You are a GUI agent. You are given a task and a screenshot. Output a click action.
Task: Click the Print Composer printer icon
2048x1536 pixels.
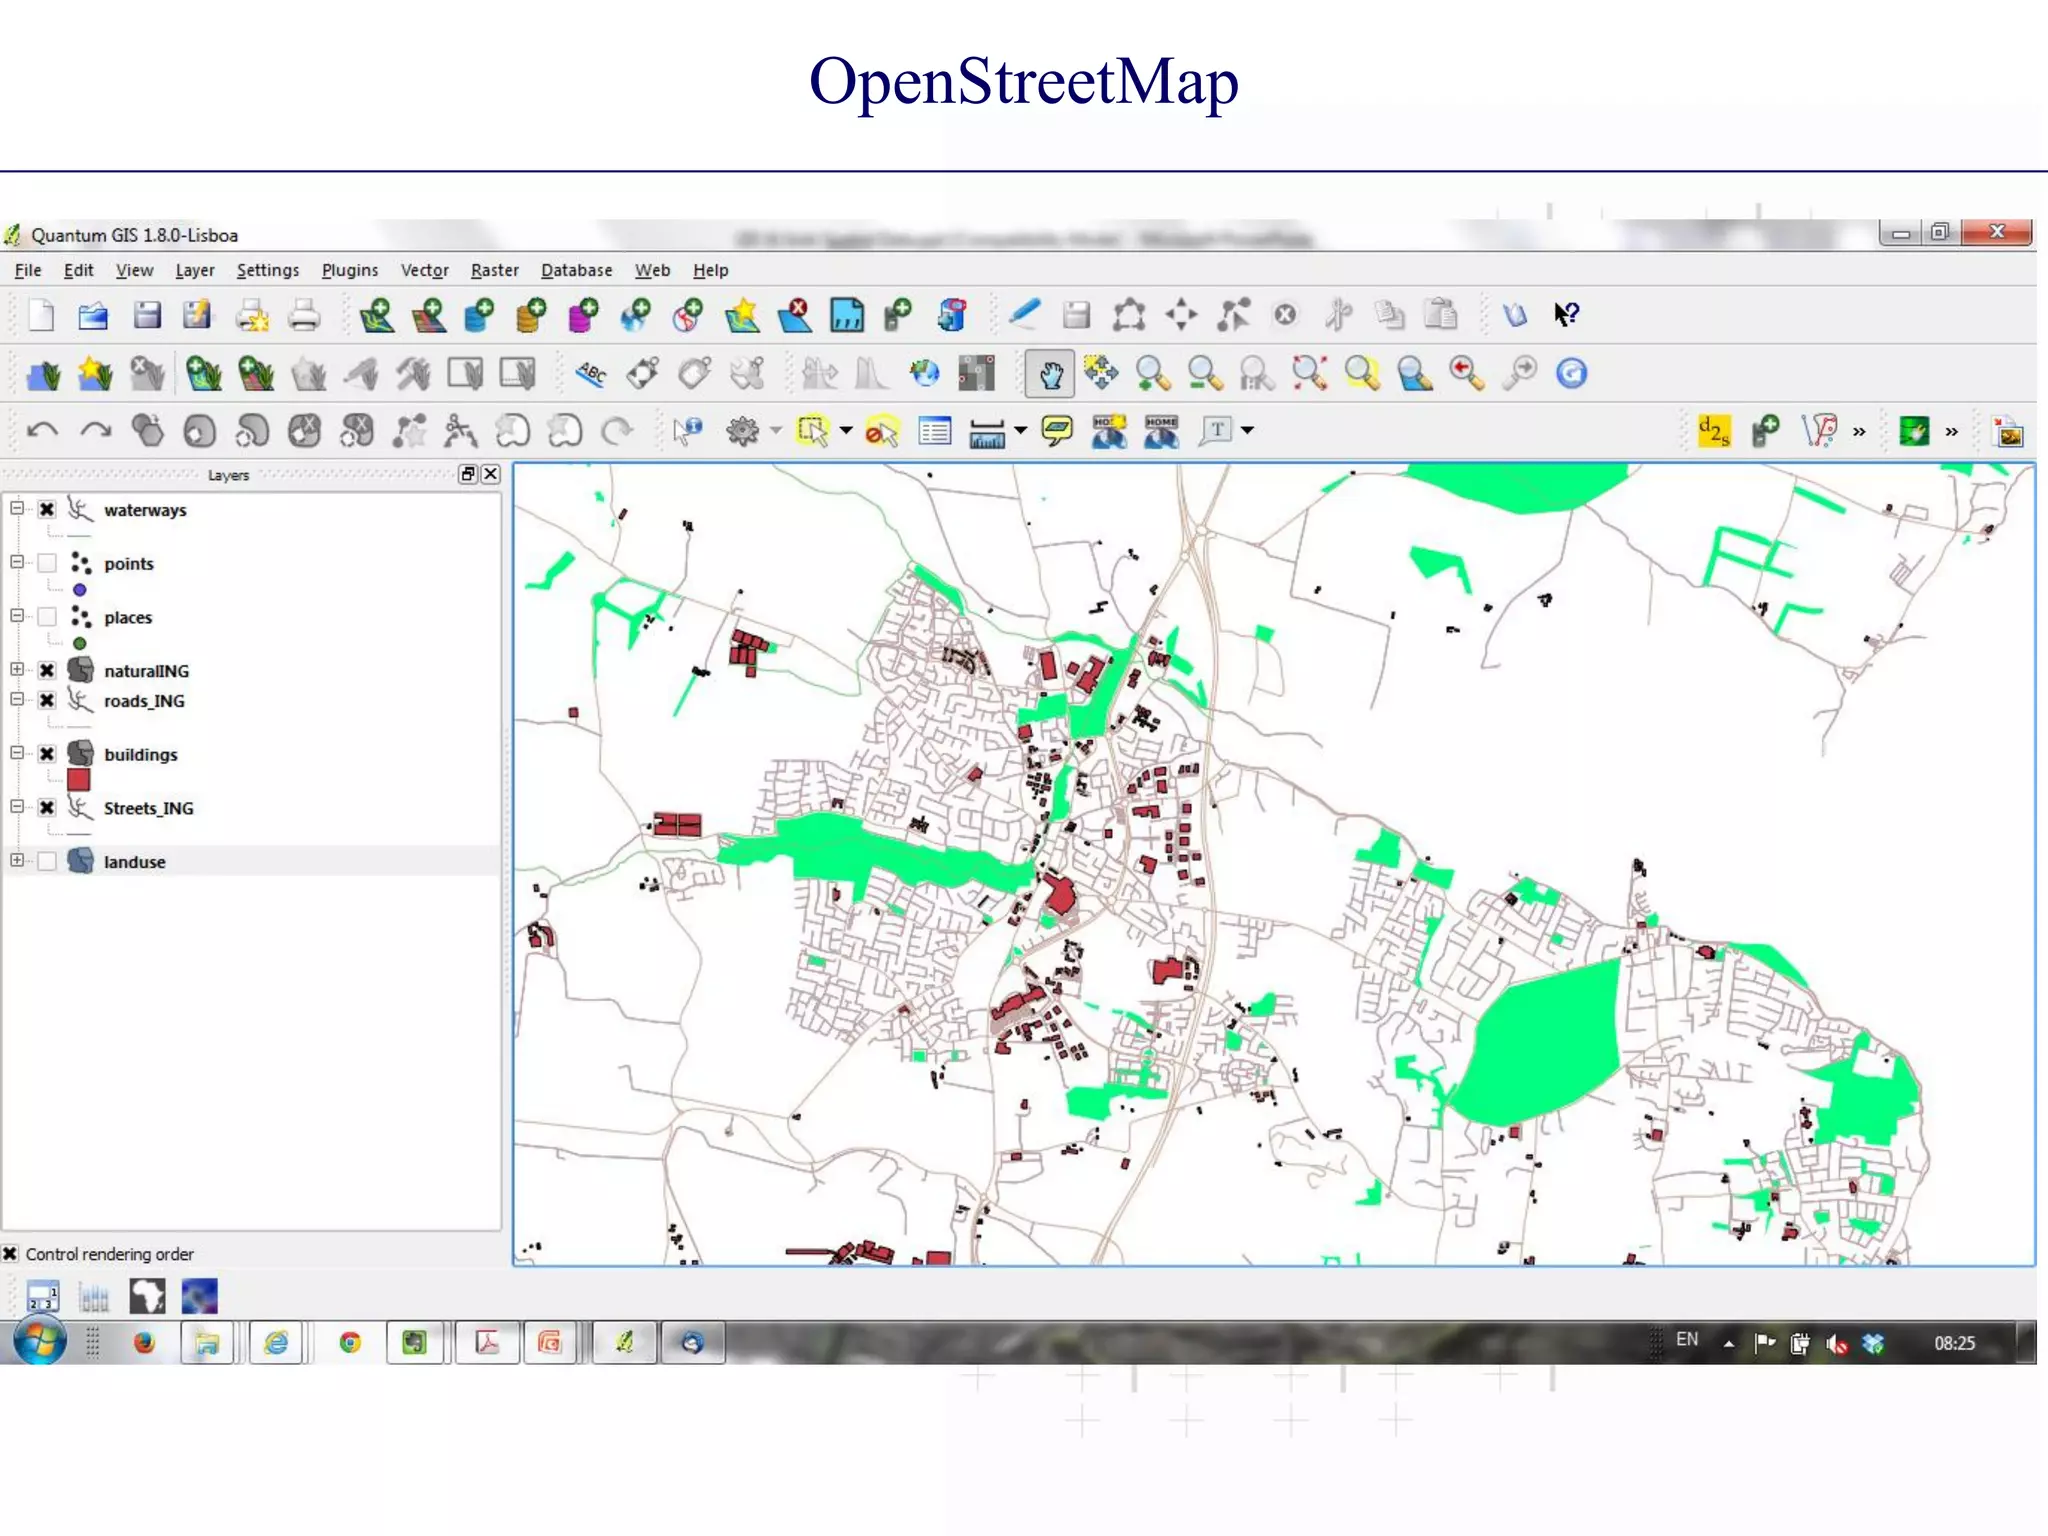pos(304,316)
